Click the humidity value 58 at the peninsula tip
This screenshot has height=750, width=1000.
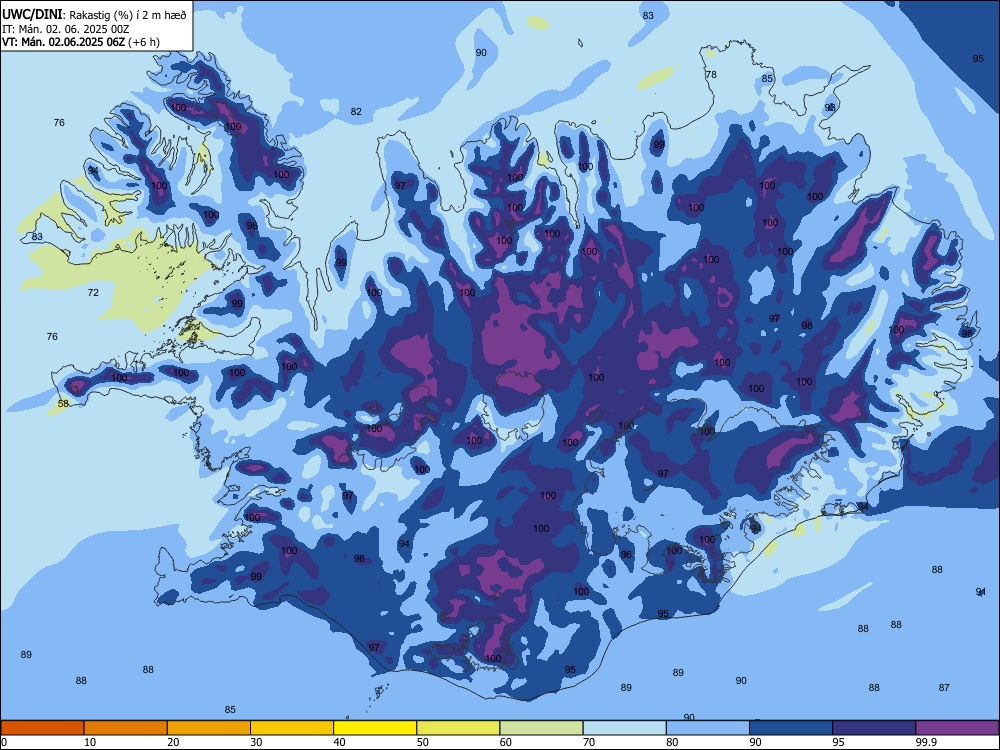click(x=63, y=404)
